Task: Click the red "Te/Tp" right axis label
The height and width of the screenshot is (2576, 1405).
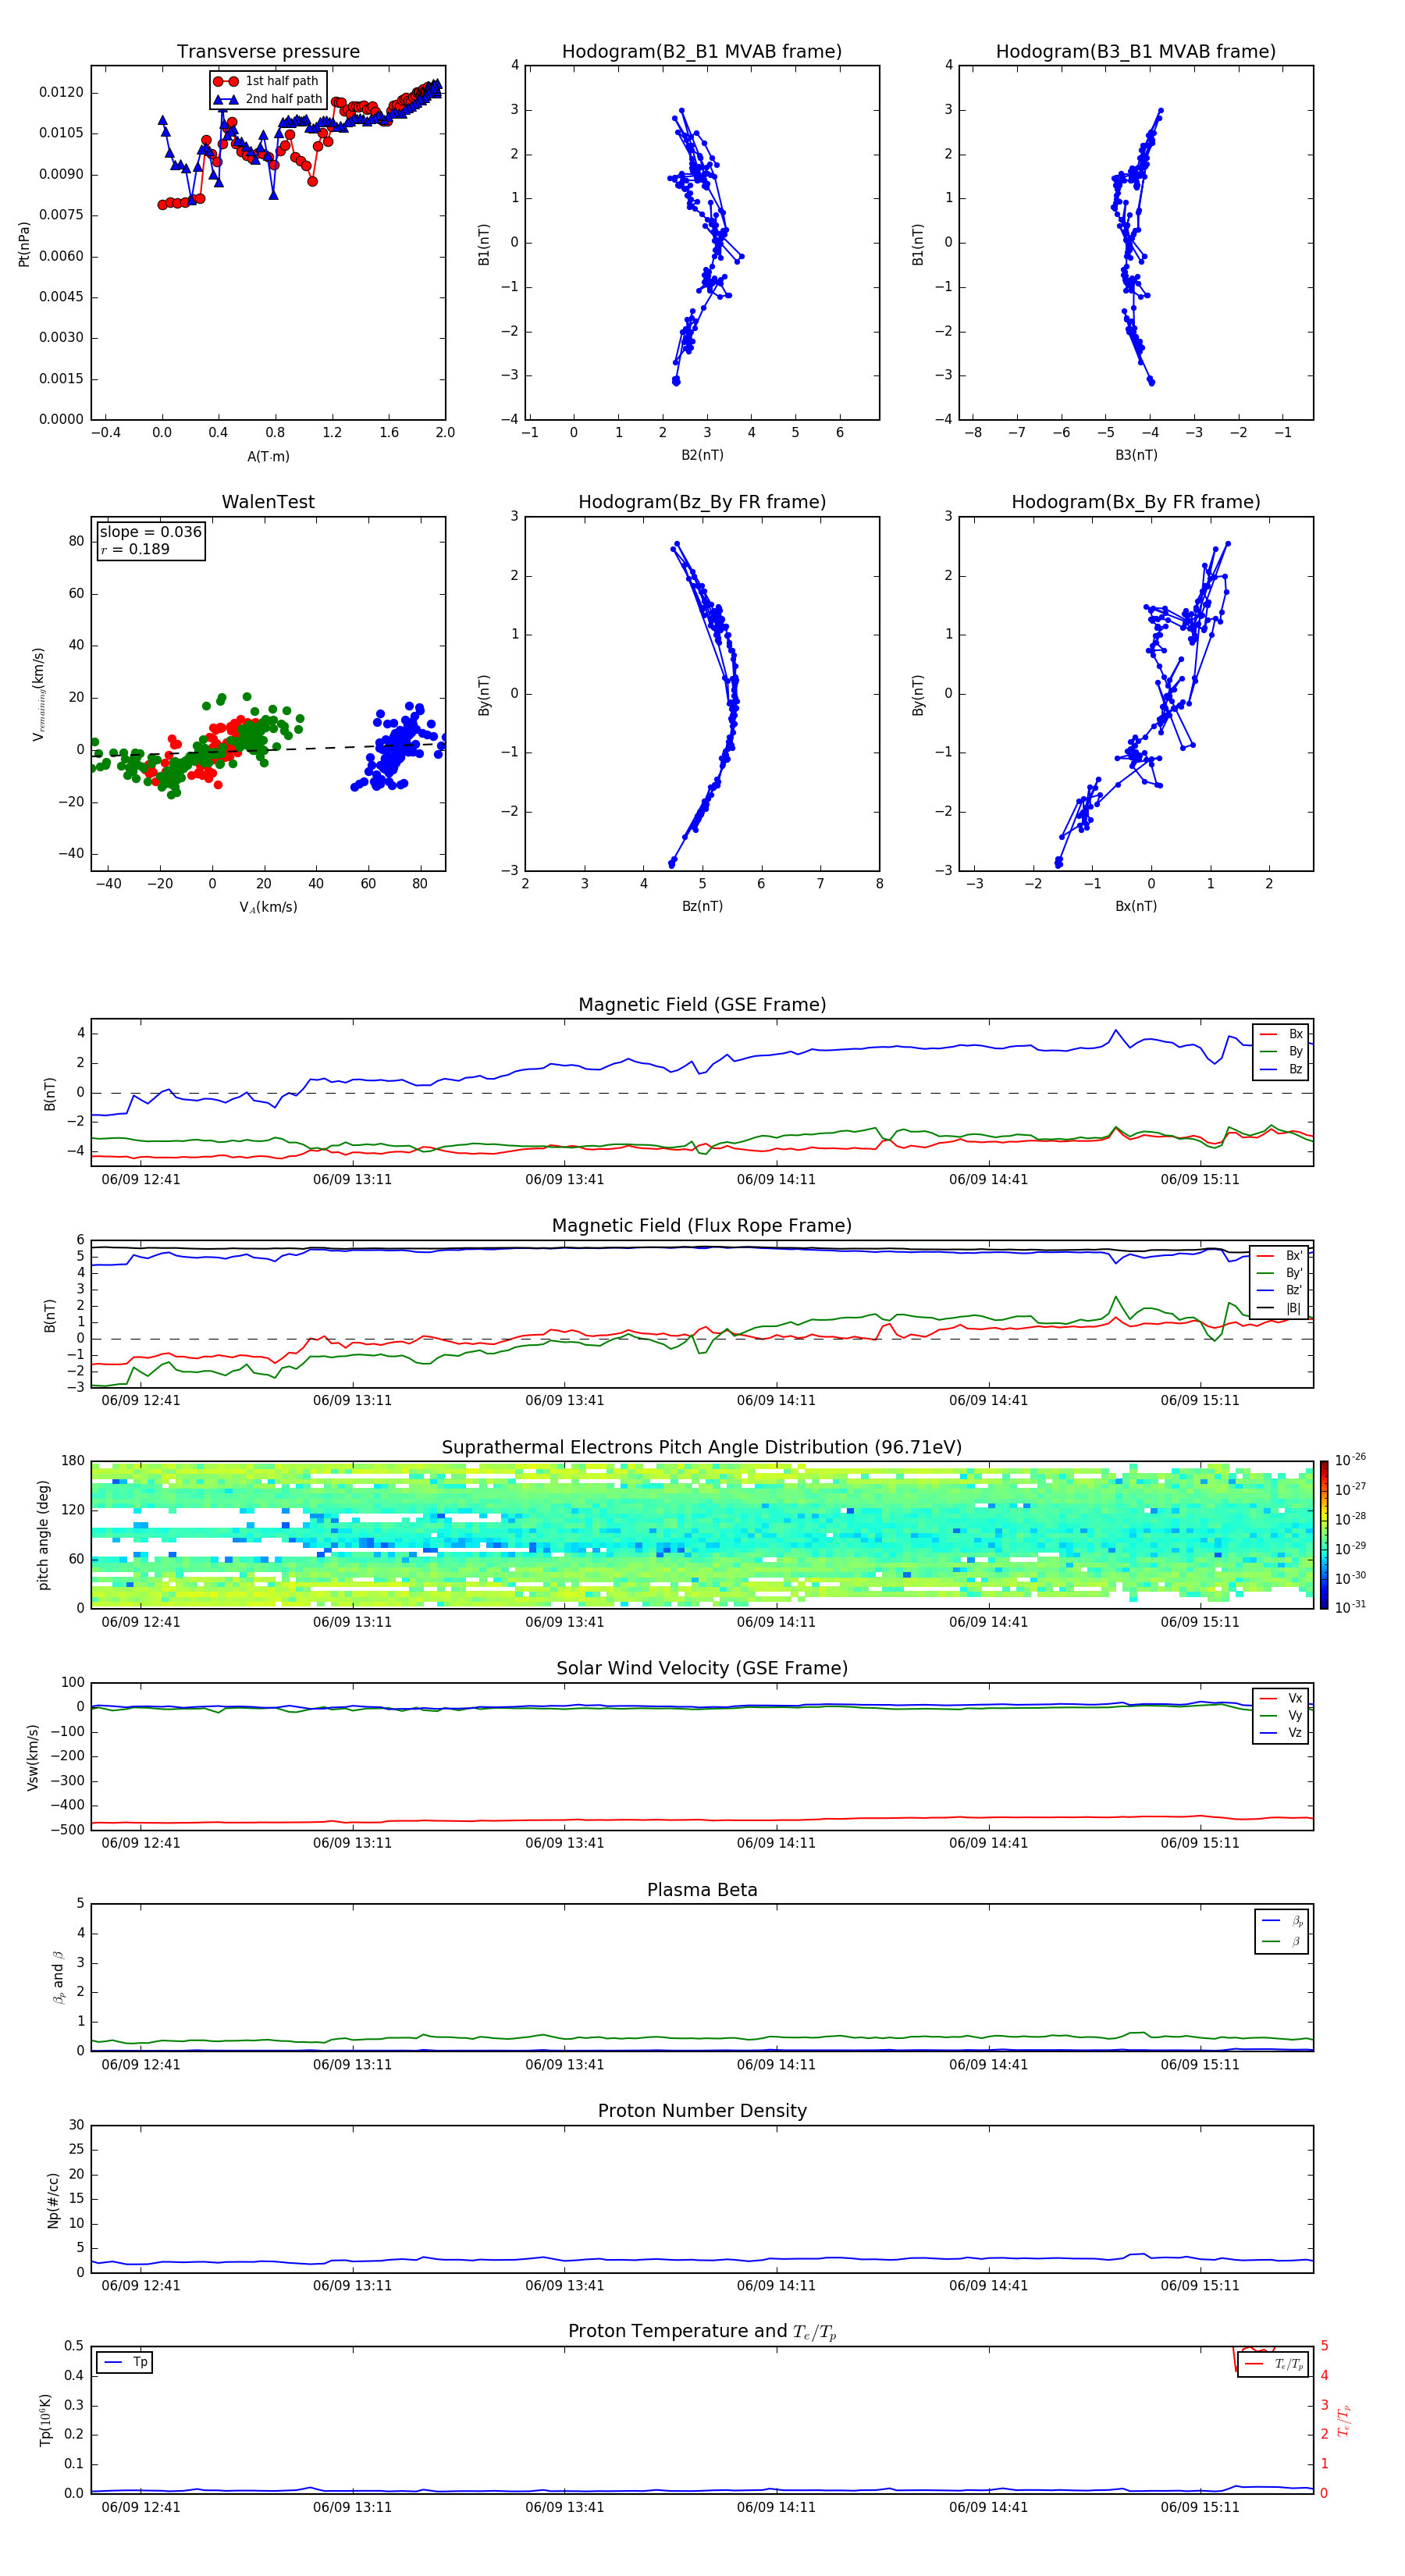Action: tap(1344, 2420)
